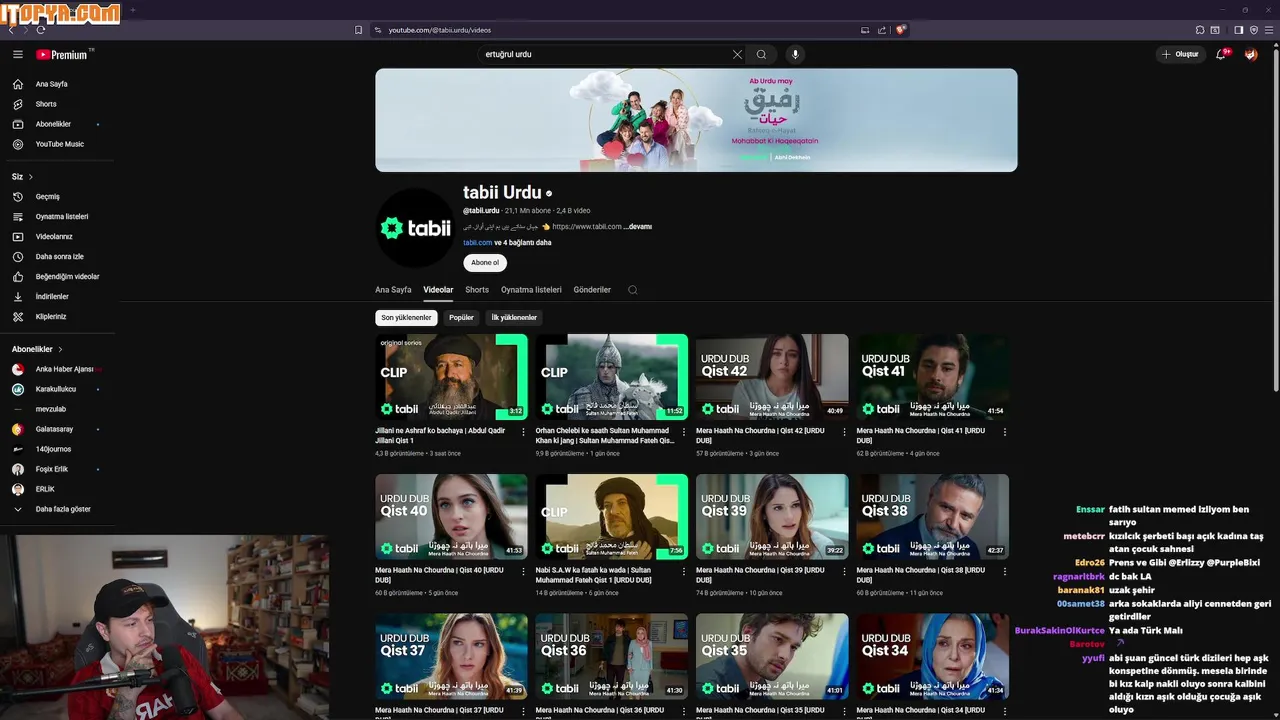Click the tabii Urdu channel banner
The image size is (1280, 720).
[696, 120]
